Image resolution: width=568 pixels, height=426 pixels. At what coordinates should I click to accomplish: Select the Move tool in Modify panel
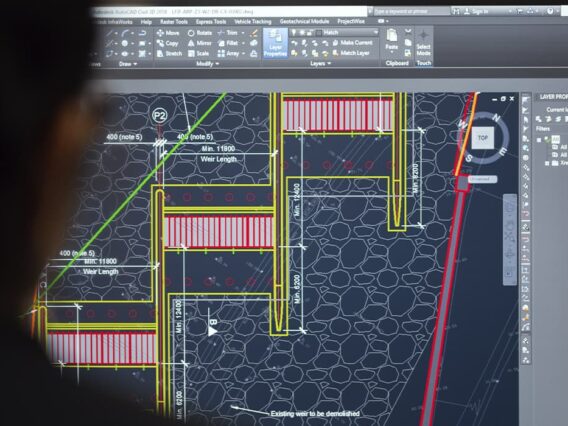(x=168, y=33)
